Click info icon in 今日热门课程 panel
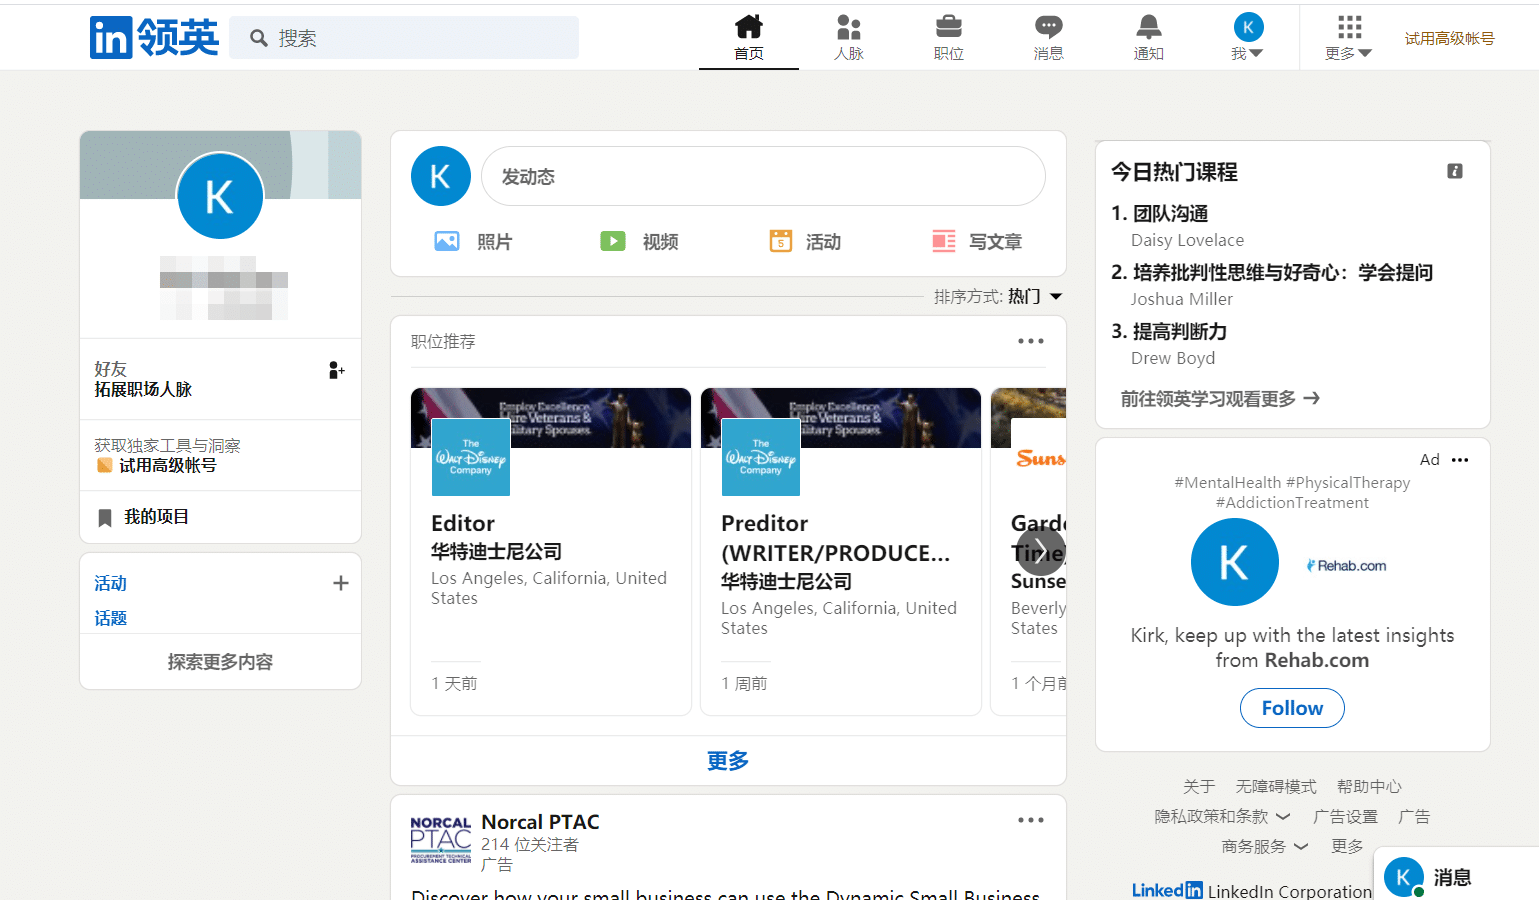The image size is (1539, 900). coord(1455,171)
